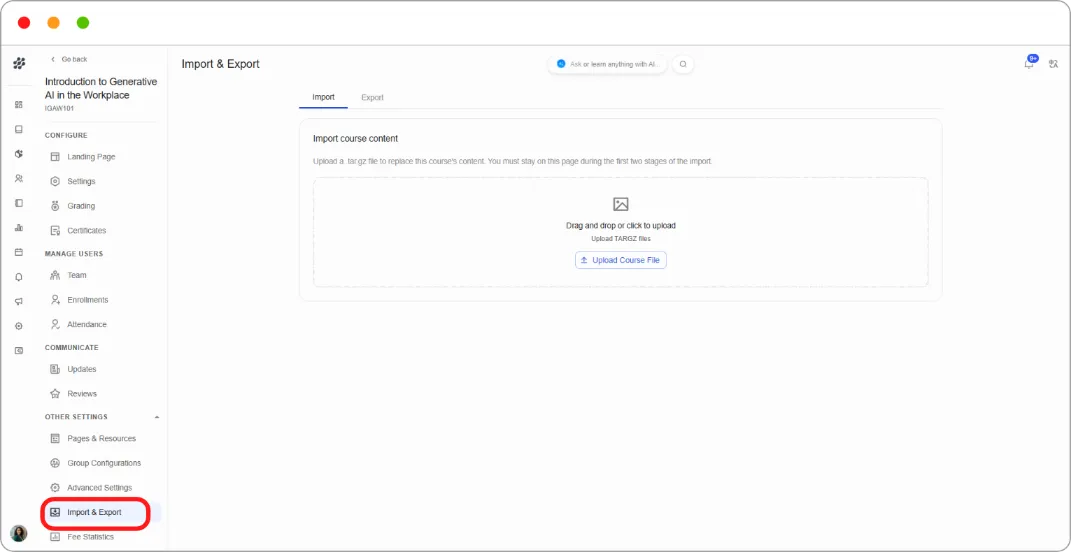Click the Upload Course File button
1071x552 pixels.
621,260
